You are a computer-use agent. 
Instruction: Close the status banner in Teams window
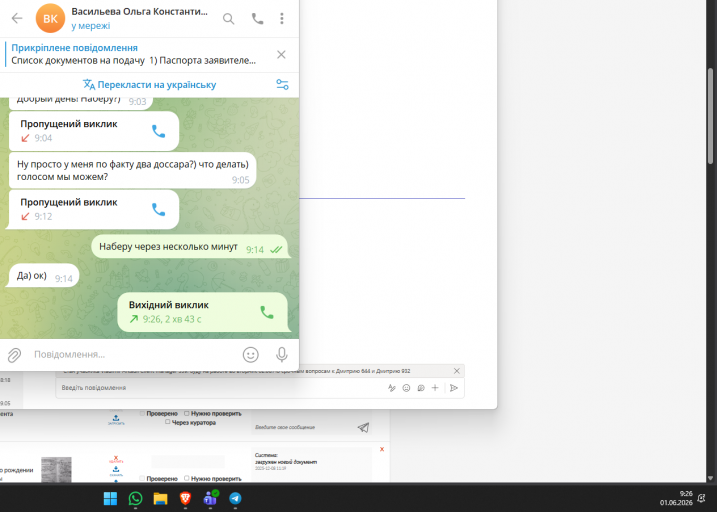(456, 371)
